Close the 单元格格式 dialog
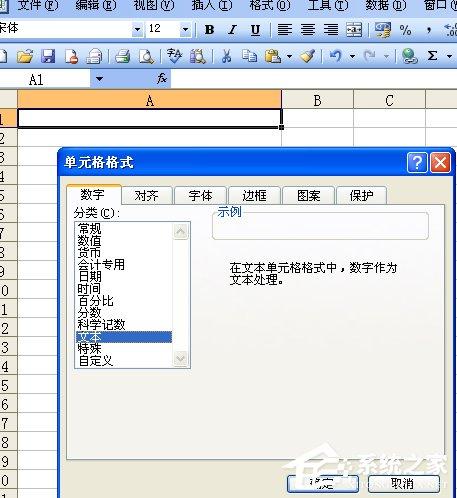 tap(440, 163)
